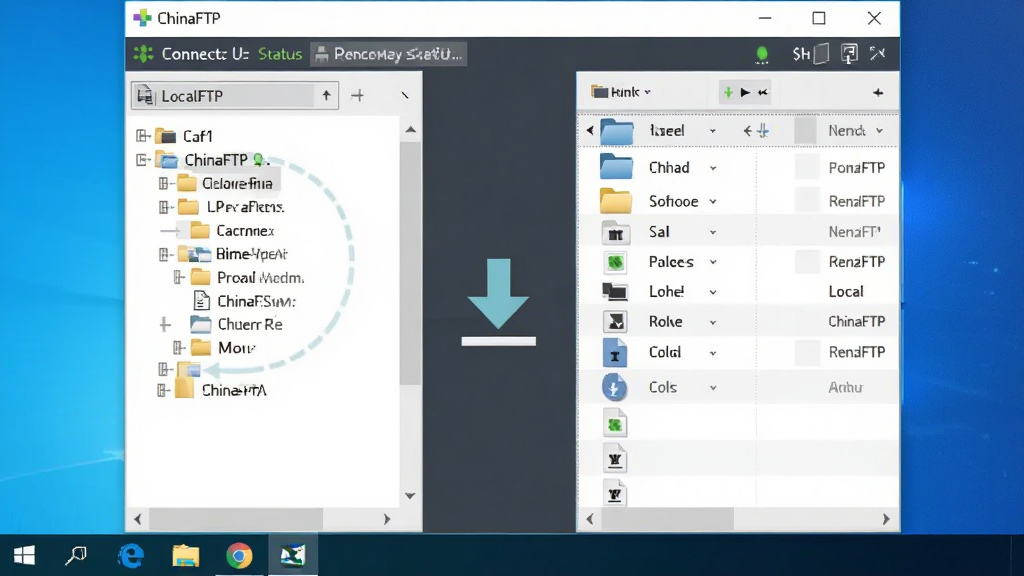Collapse the ChinaFTP tree node
The width and height of the screenshot is (1024, 576).
coord(142,160)
